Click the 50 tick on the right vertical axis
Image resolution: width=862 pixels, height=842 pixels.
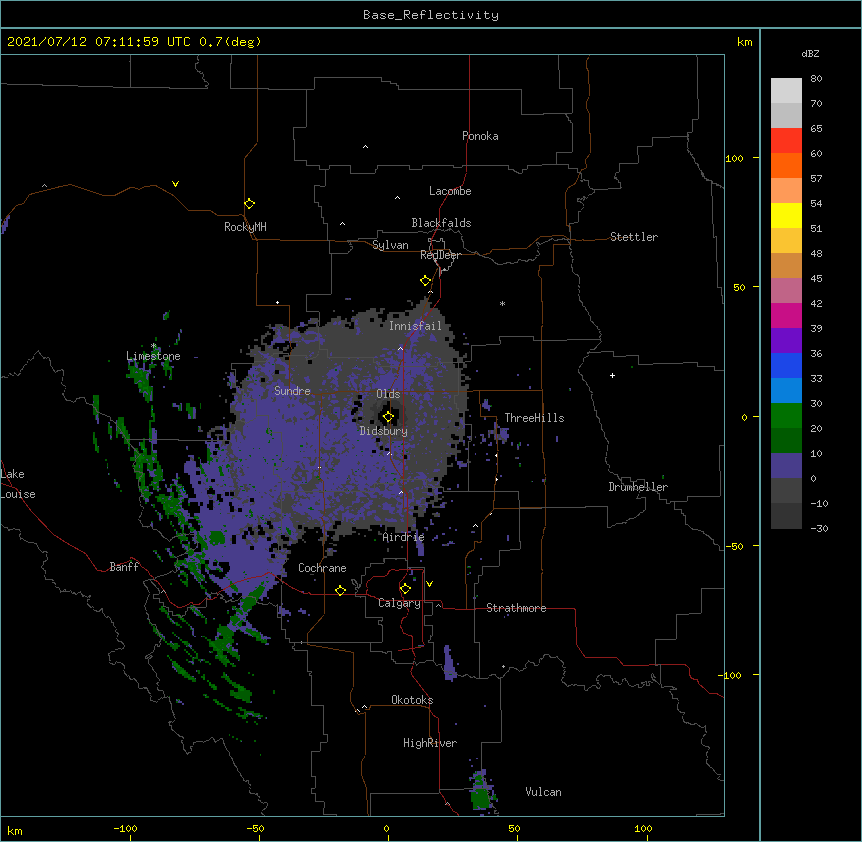coord(739,287)
